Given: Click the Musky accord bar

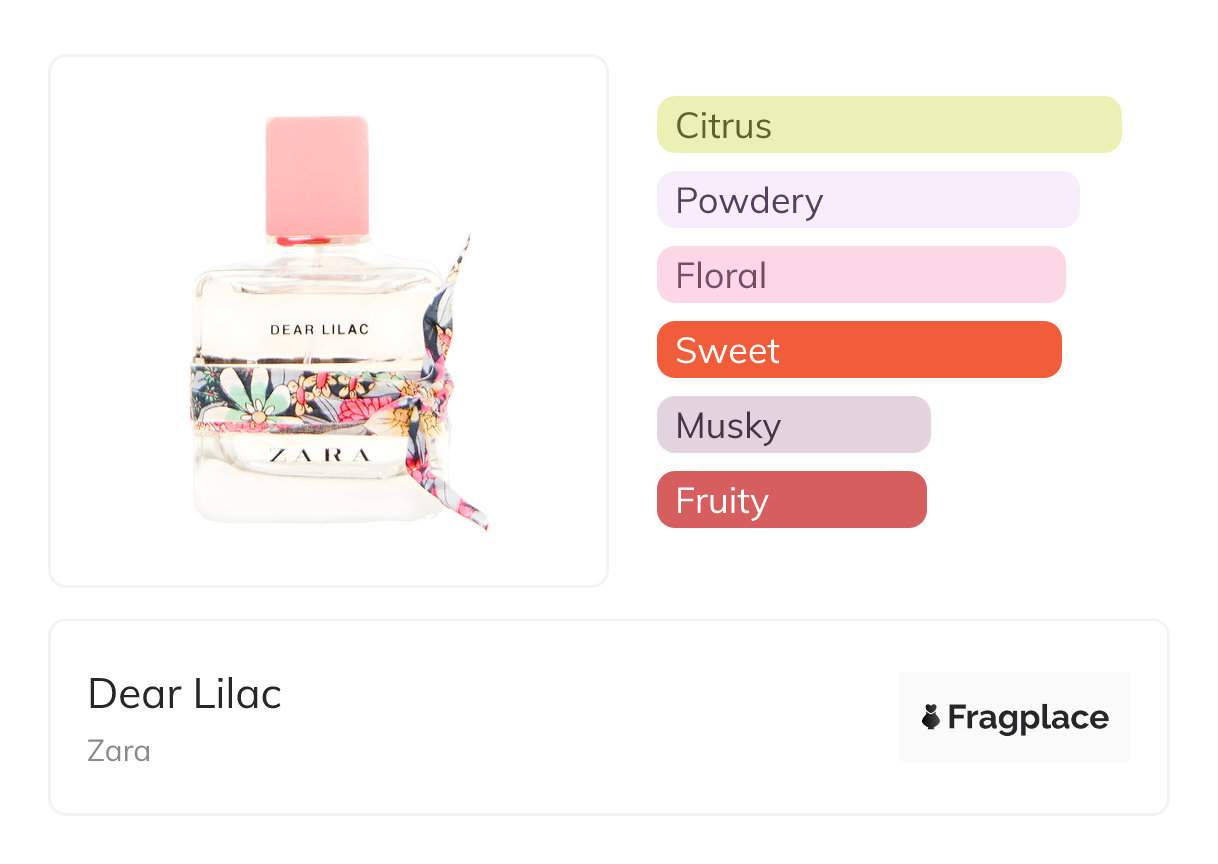Looking at the screenshot, I should [x=794, y=425].
